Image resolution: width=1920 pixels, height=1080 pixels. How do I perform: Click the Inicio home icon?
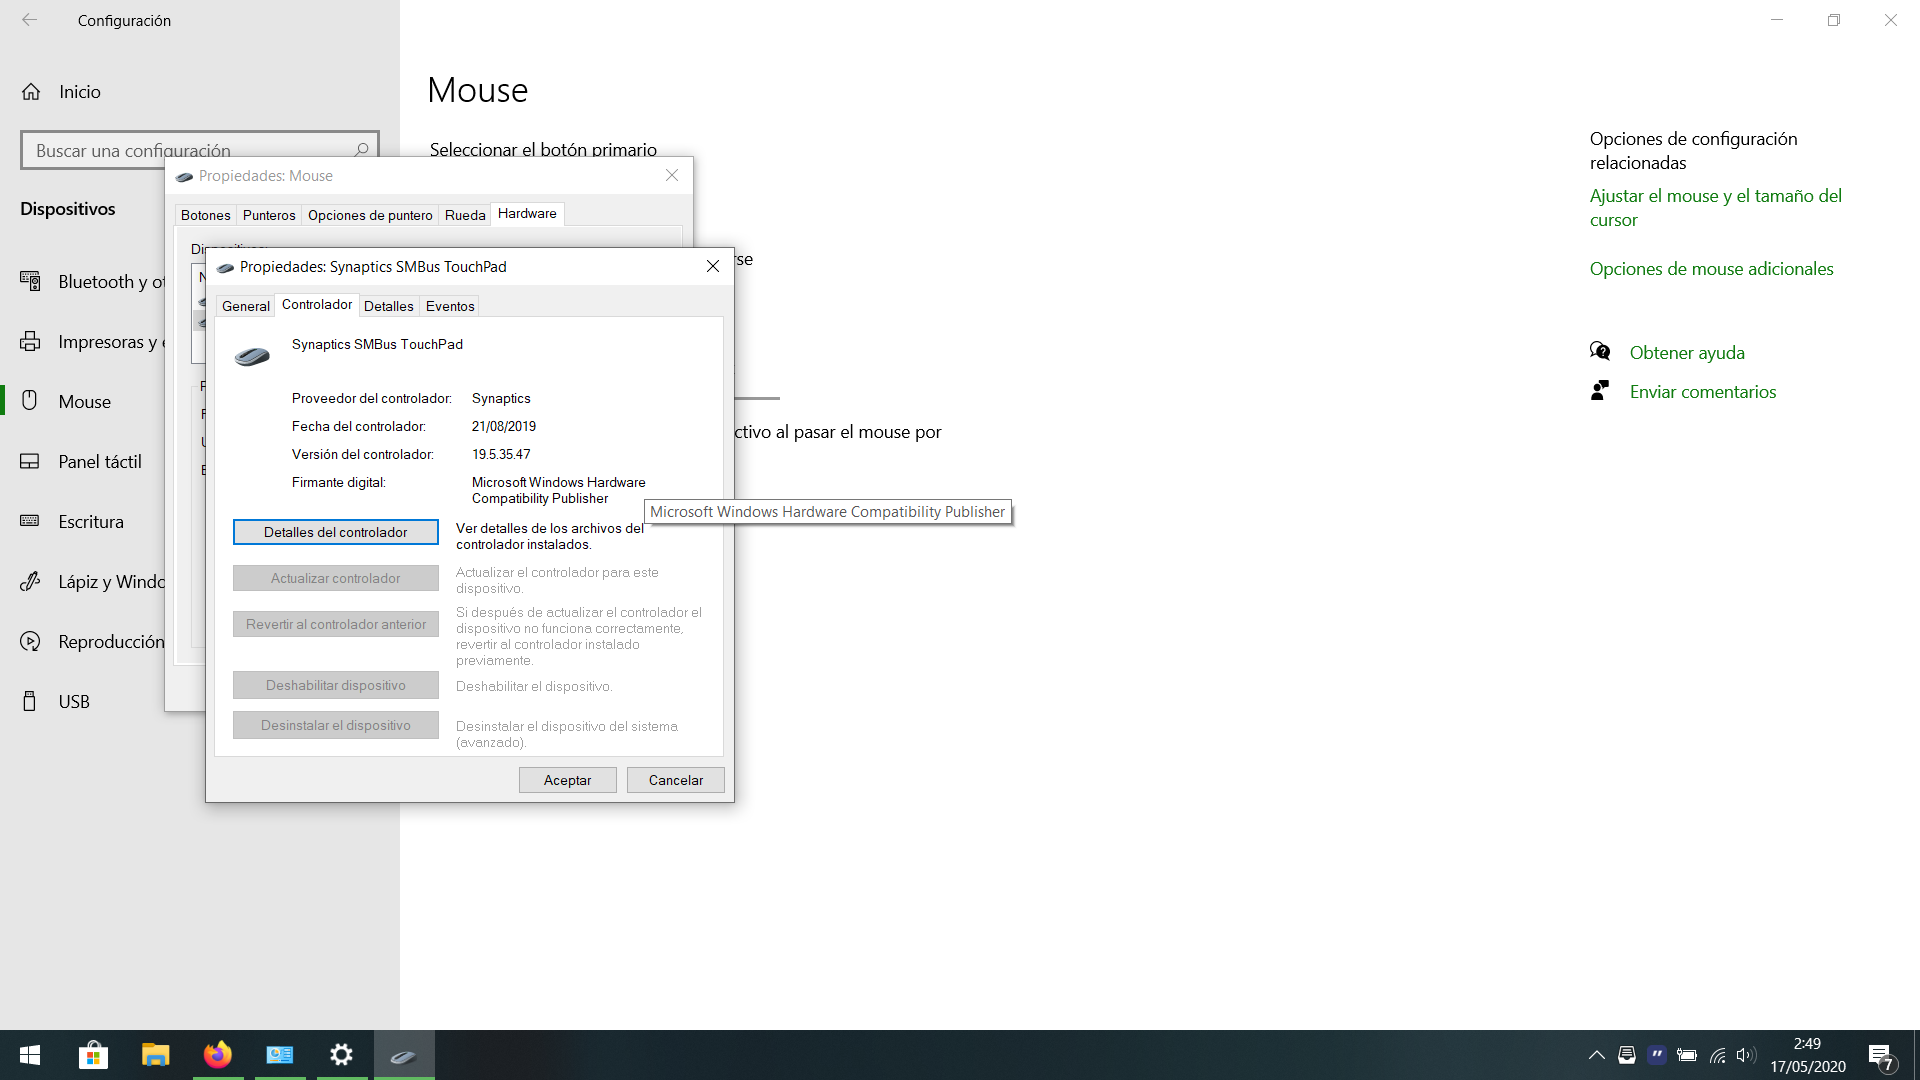[31, 92]
